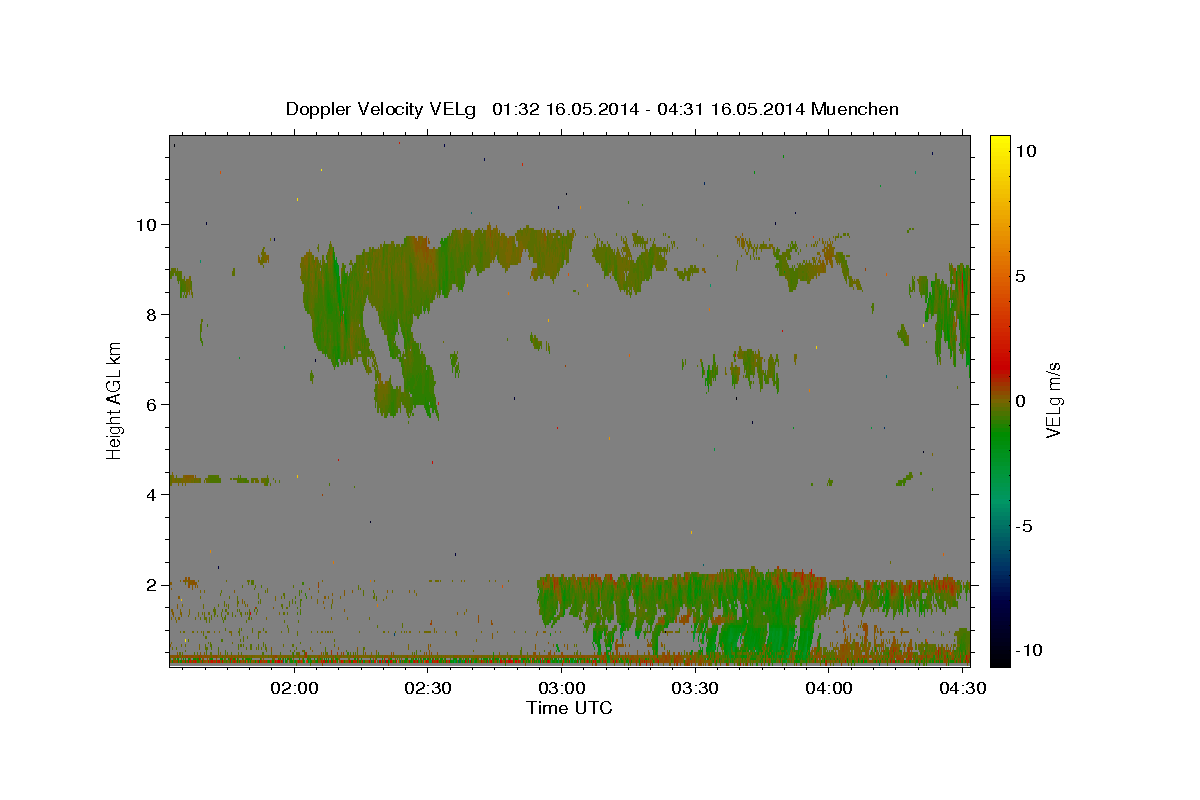Screen dimensions: 1200x800
Task: Click the height tick label 10
Action: tap(146, 224)
